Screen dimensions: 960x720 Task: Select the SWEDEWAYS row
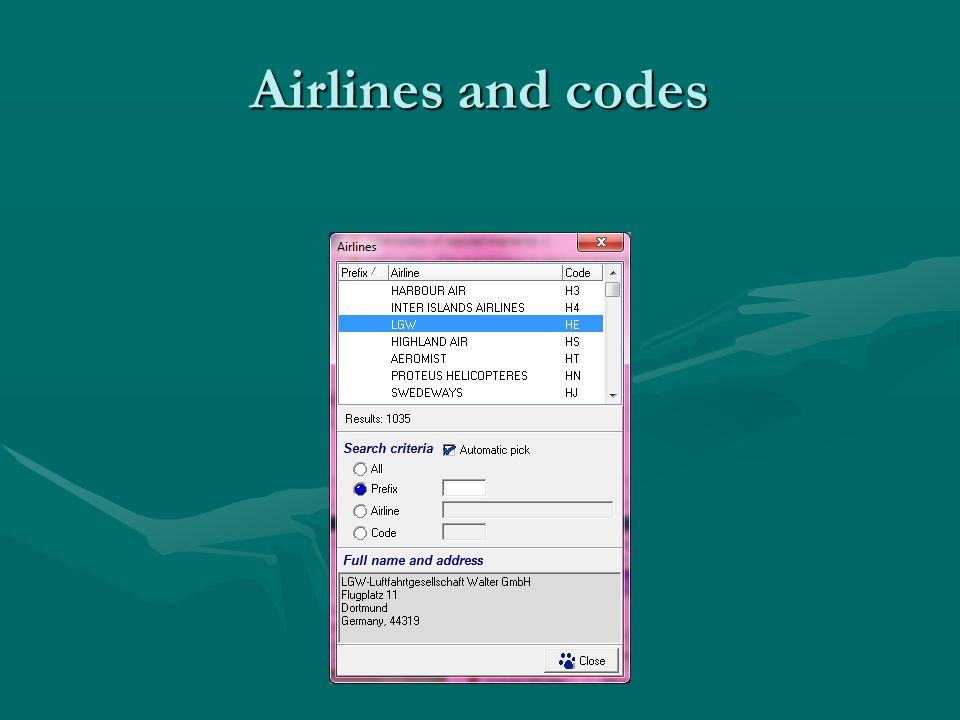471,393
